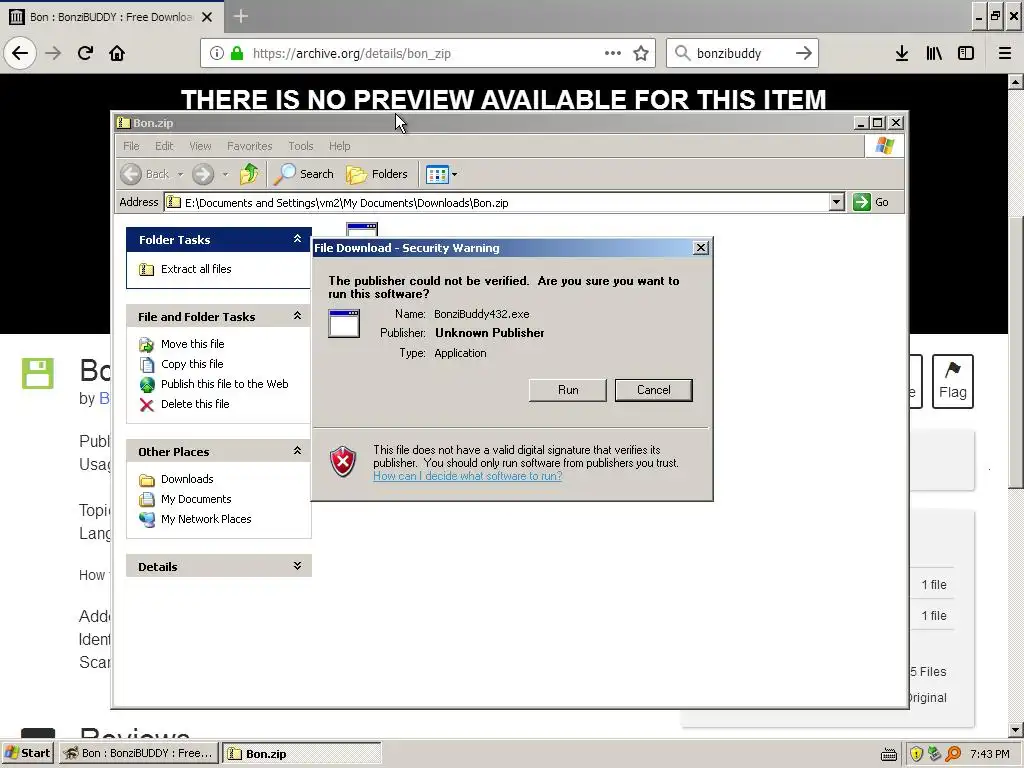The width and height of the screenshot is (1024, 768).
Task: Open View menu in Bon.zip window
Action: (x=200, y=146)
